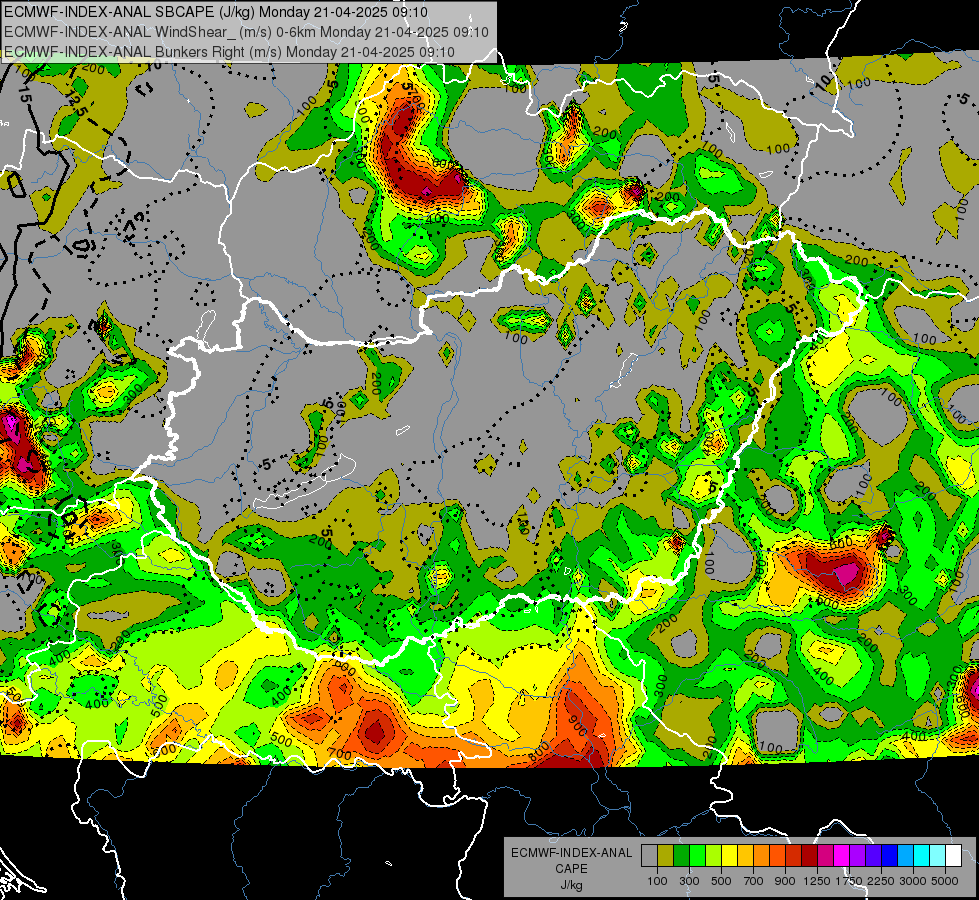Click the white swatch at the legend end
This screenshot has height=900, width=979.
954,855
